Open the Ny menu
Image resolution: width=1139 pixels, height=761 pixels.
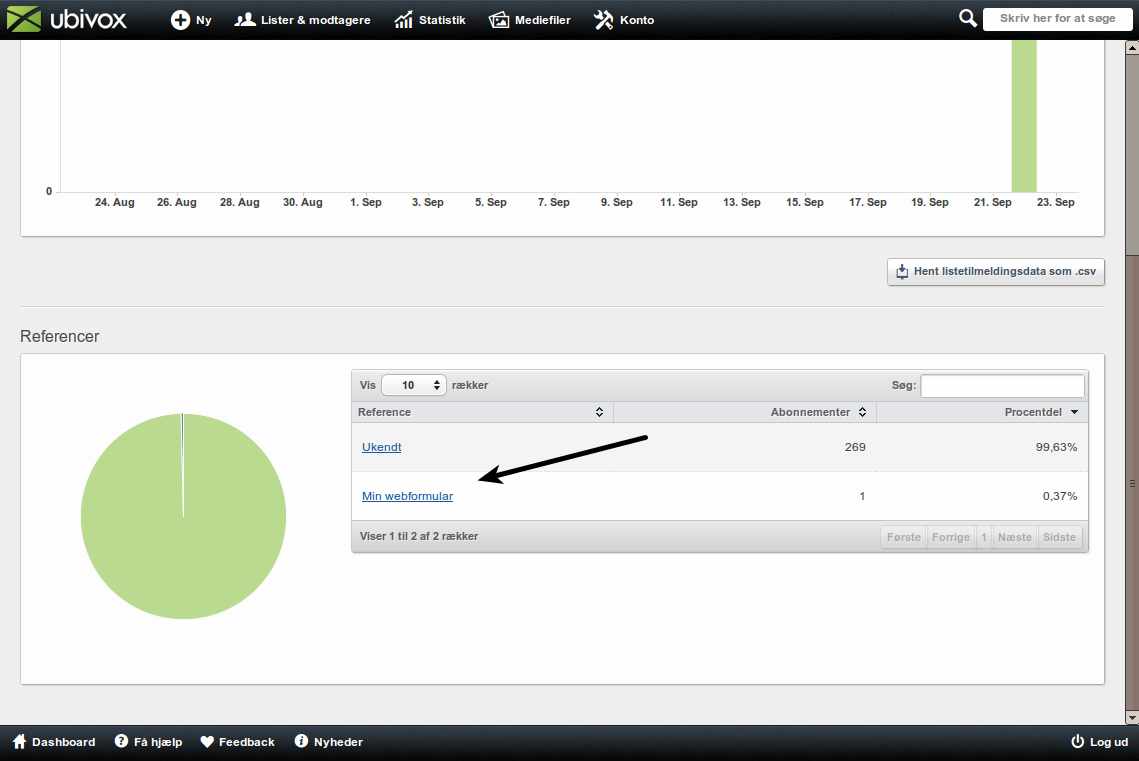tap(191, 20)
